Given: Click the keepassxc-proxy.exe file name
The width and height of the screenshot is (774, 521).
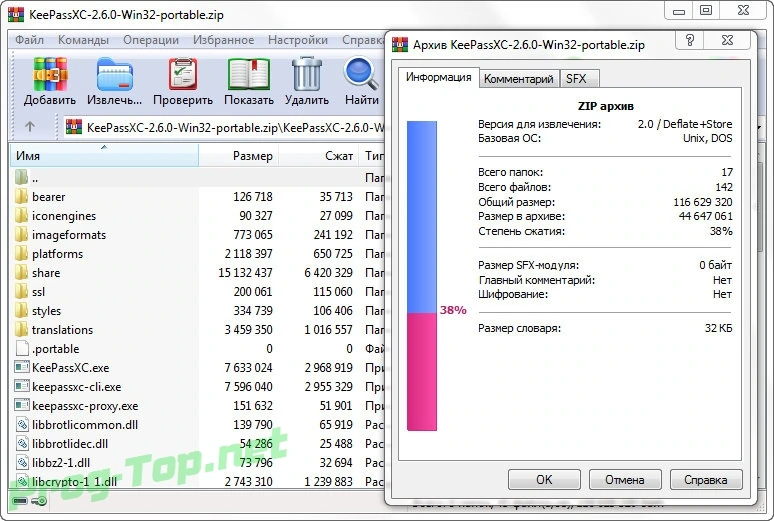Looking at the screenshot, I should pyautogui.click(x=85, y=406).
